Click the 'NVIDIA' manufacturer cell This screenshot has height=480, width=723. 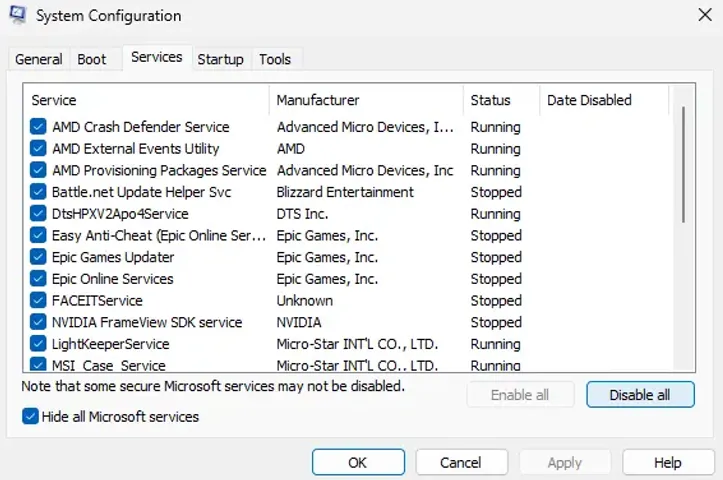299,322
